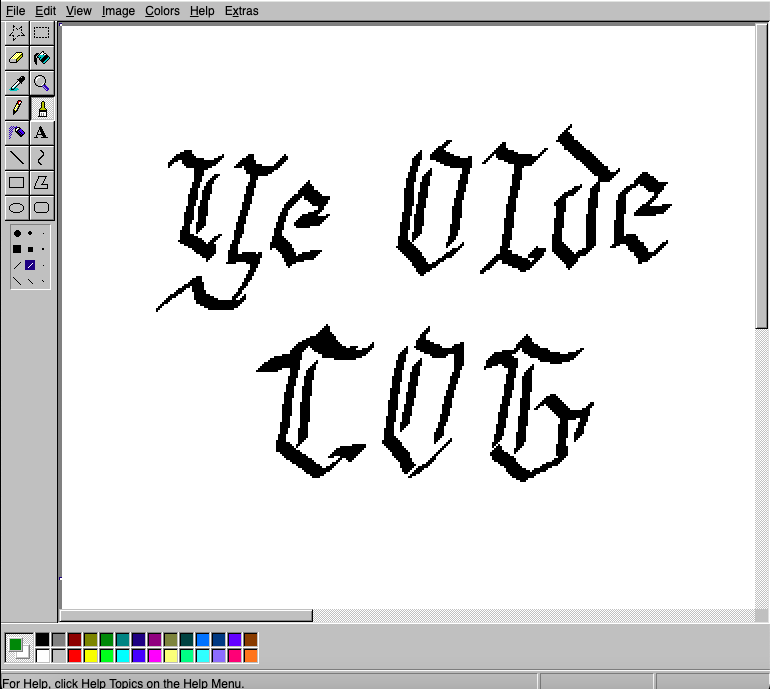770x689 pixels.
Task: Choose the large backslash brush shape
Action: click(x=17, y=281)
